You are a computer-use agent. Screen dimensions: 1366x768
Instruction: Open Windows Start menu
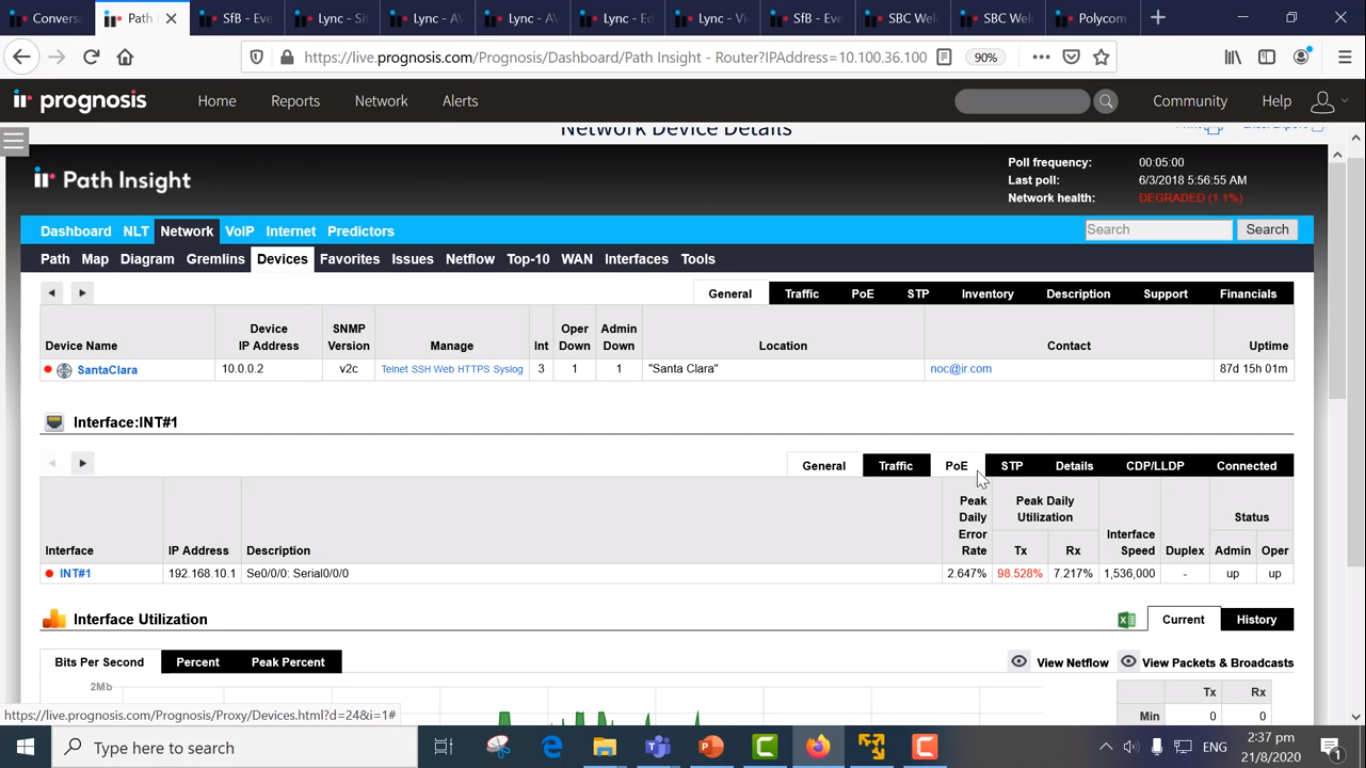tap(25, 747)
